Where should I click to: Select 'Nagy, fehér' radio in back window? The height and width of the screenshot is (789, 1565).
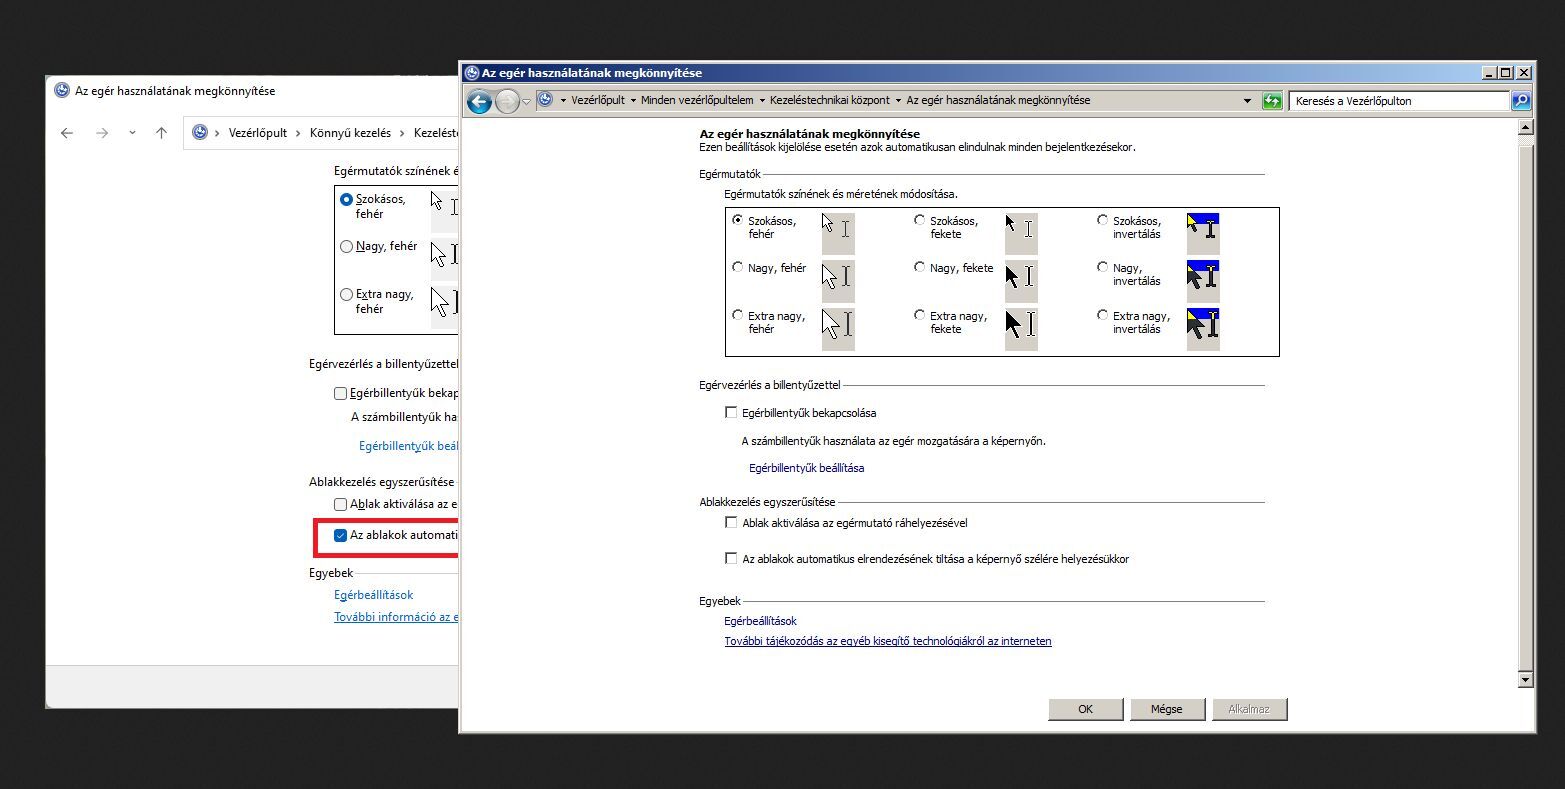coord(347,247)
